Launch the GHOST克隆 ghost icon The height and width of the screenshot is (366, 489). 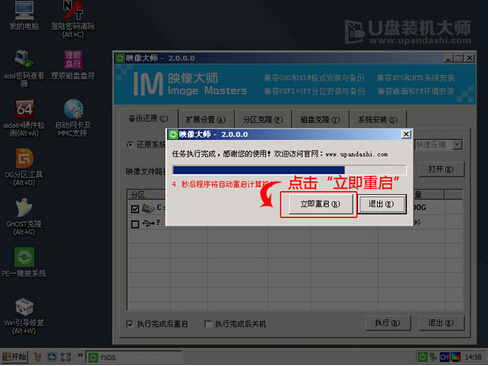(x=24, y=207)
